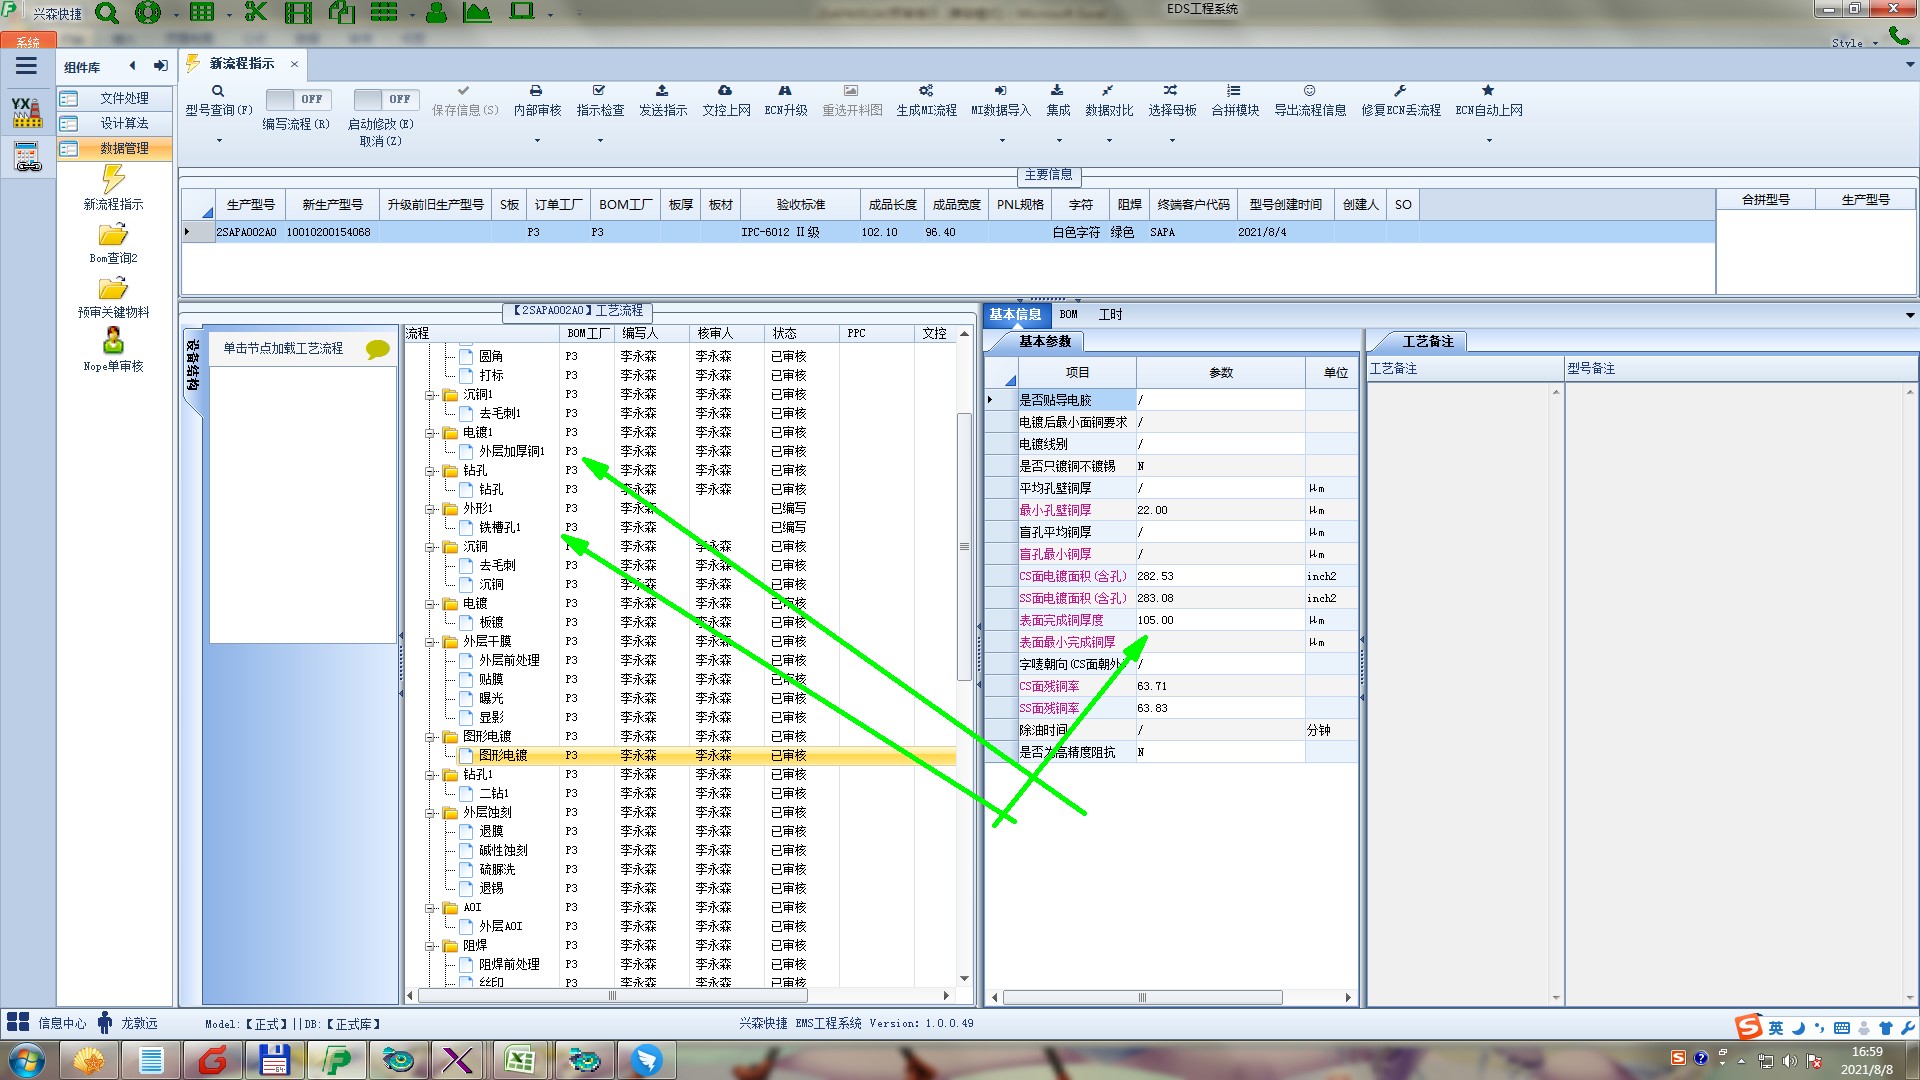Collapse the 外层蚀刻 tree node

click(x=430, y=813)
